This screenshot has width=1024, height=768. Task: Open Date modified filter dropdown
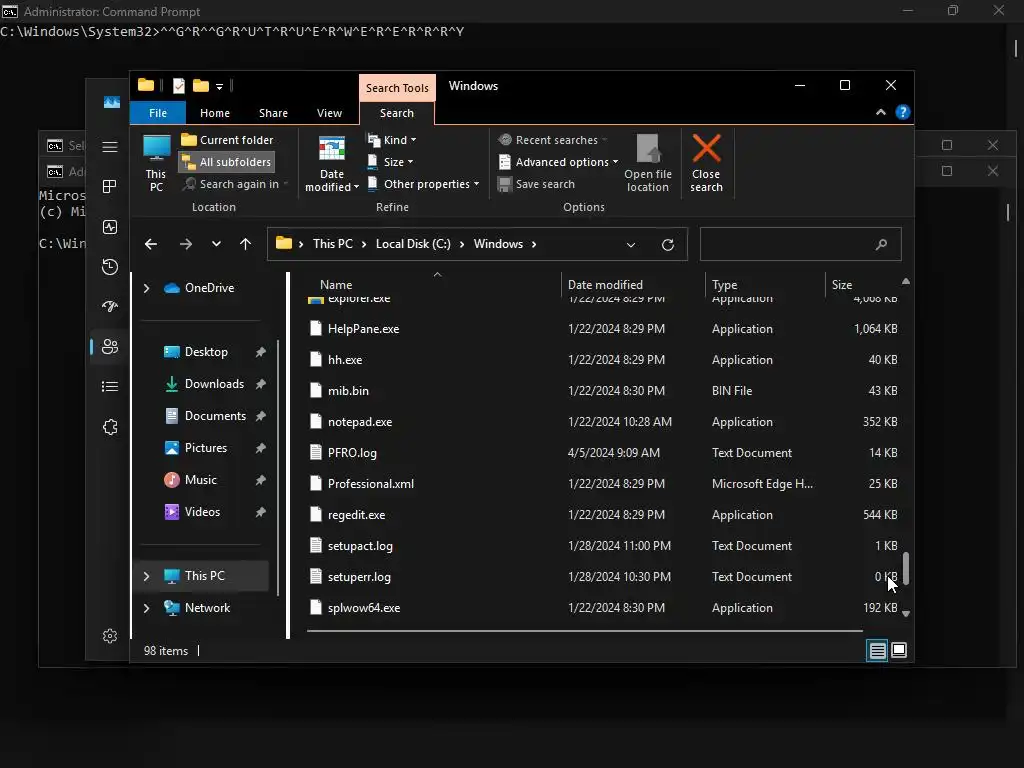point(332,163)
